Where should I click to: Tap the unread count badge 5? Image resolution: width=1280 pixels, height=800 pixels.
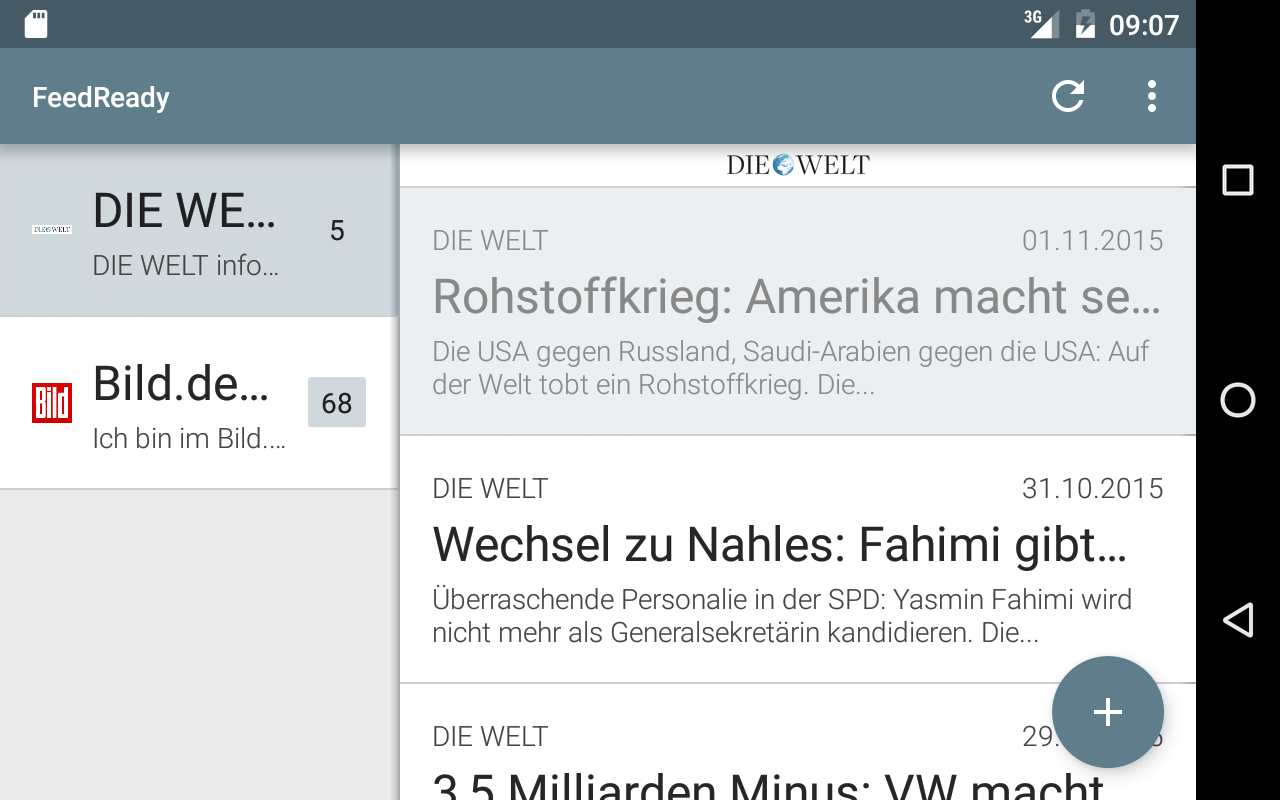click(337, 230)
